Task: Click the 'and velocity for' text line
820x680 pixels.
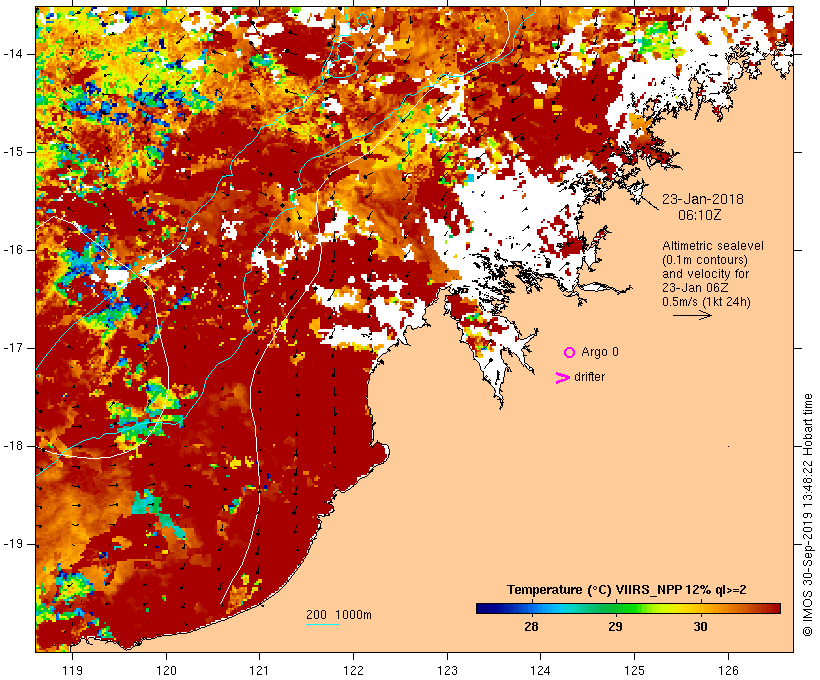Action: click(705, 274)
